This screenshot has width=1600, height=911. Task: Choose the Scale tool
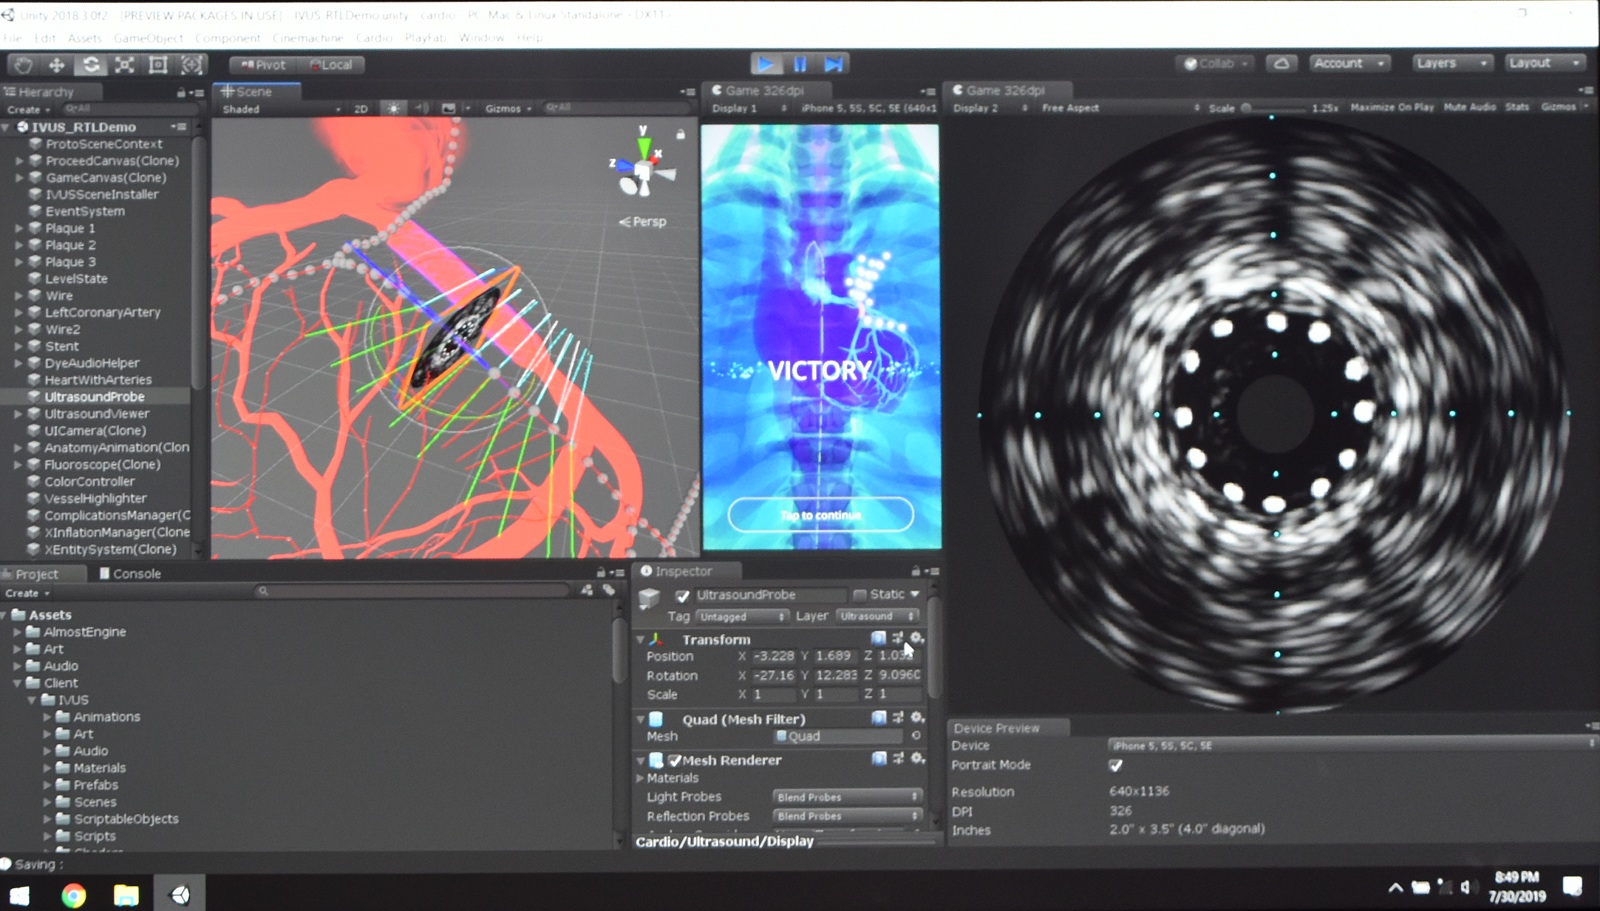pyautogui.click(x=125, y=65)
